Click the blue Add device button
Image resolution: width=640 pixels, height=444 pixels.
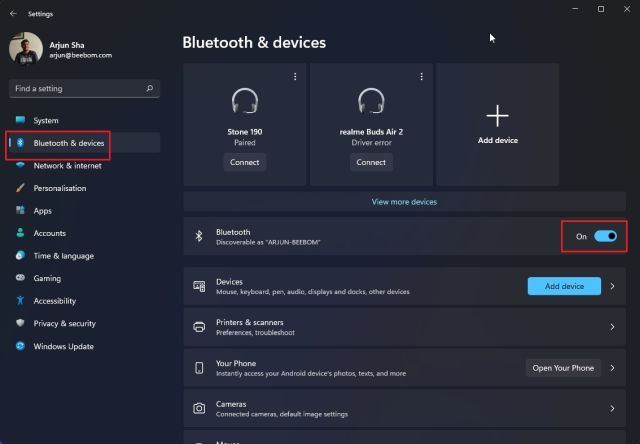[564, 286]
